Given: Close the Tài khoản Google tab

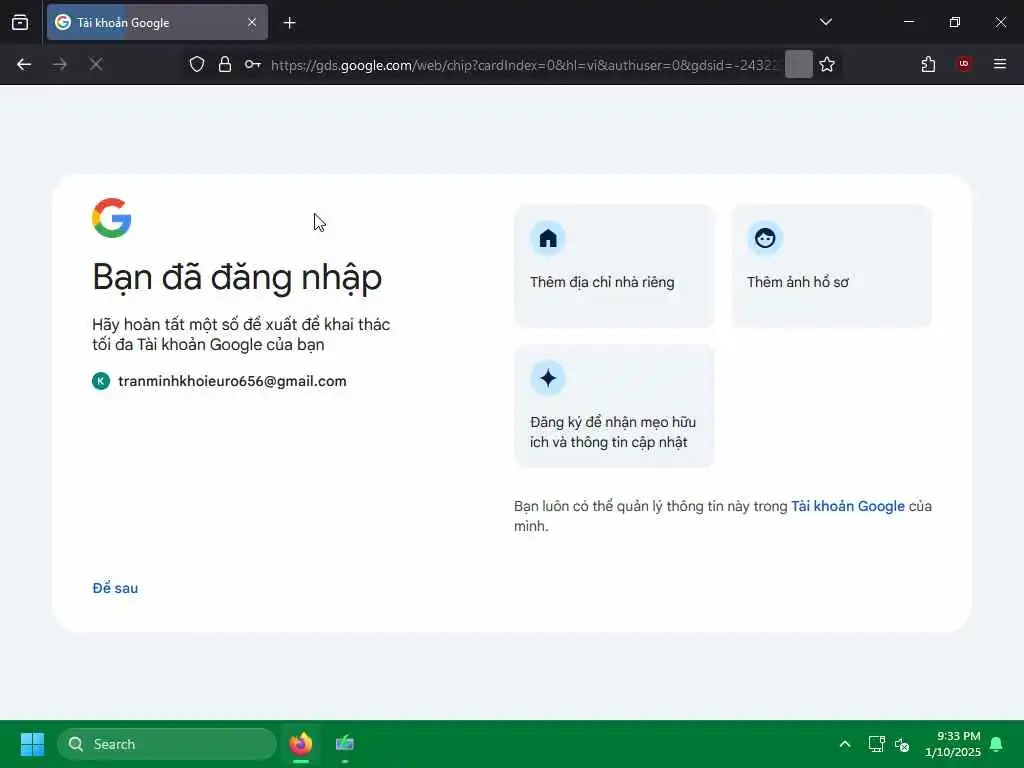Looking at the screenshot, I should coord(252,22).
